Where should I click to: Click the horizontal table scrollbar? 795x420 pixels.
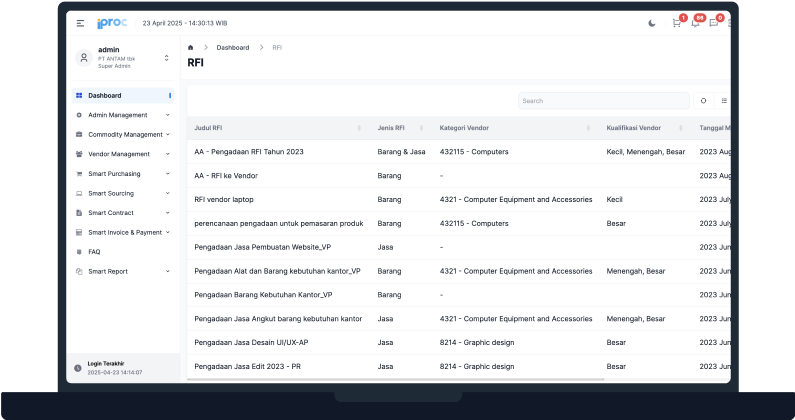coord(395,379)
